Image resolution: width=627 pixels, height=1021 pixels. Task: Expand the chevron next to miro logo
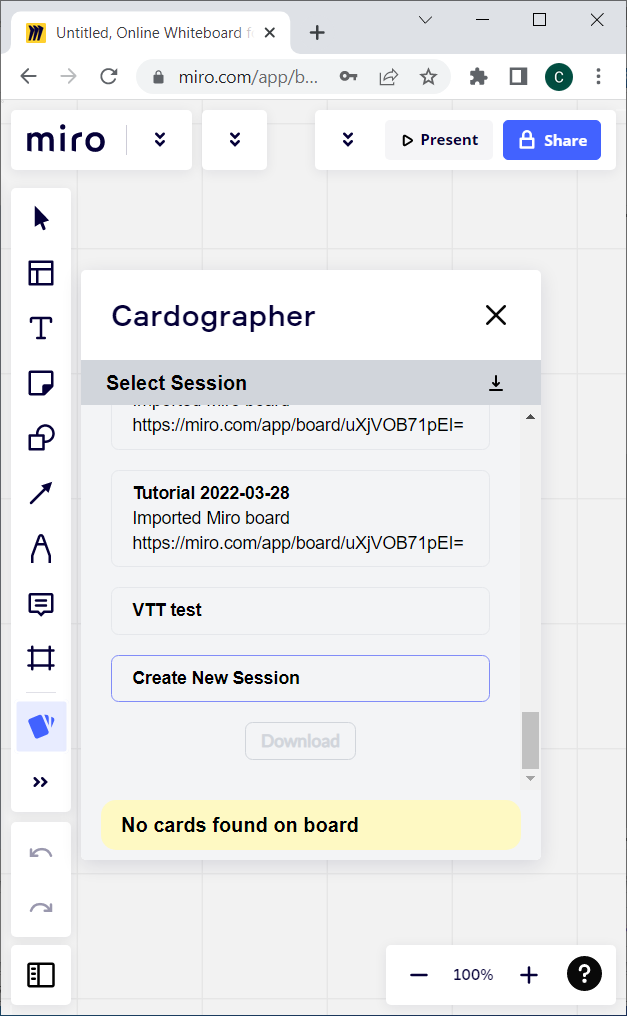pos(160,139)
